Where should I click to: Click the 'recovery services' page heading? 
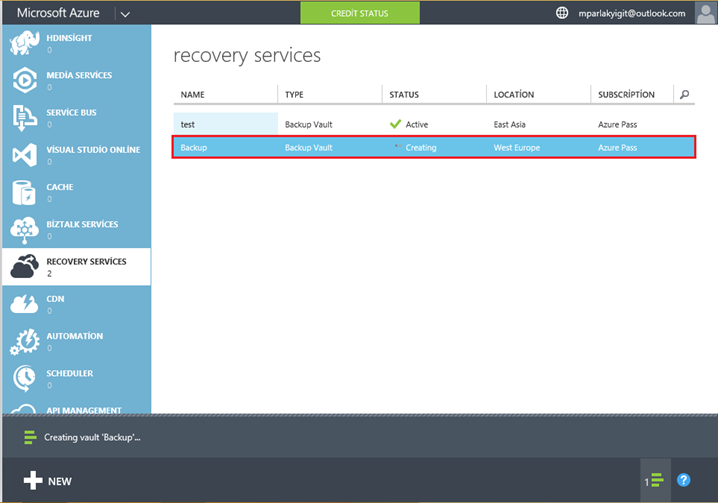point(247,55)
